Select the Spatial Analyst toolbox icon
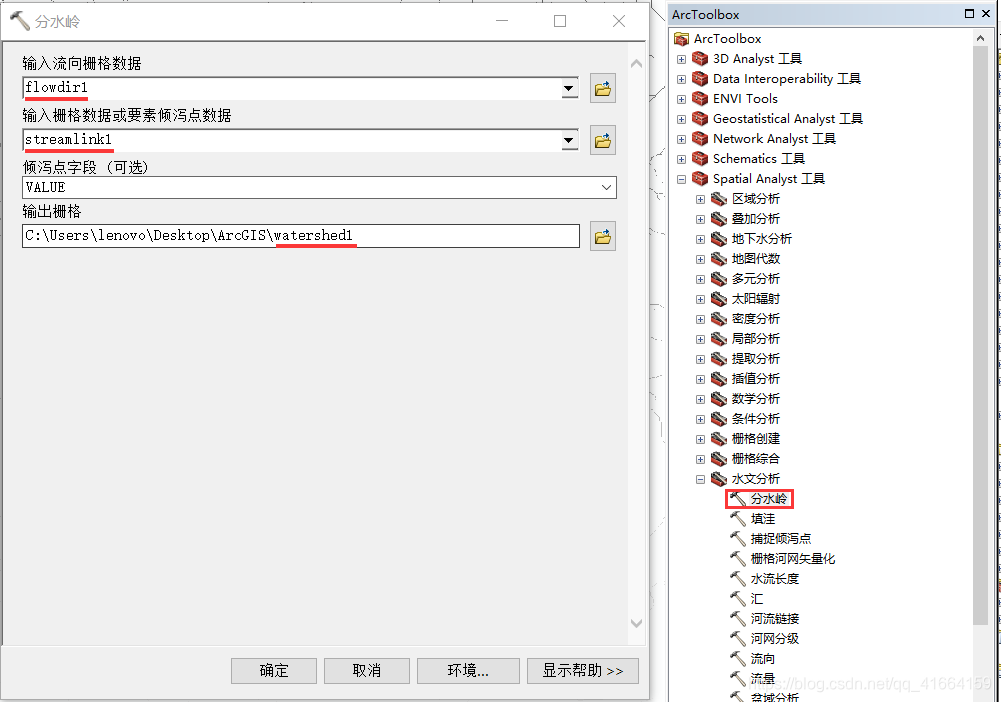Image resolution: width=1001 pixels, height=702 pixels. tap(700, 179)
